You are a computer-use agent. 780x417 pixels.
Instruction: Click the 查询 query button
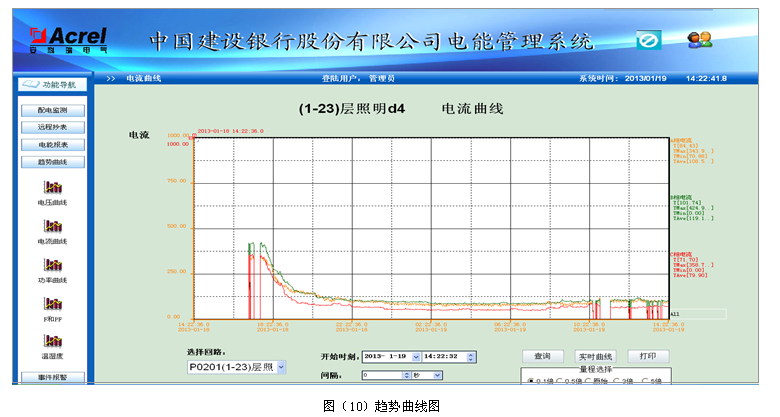tap(543, 356)
